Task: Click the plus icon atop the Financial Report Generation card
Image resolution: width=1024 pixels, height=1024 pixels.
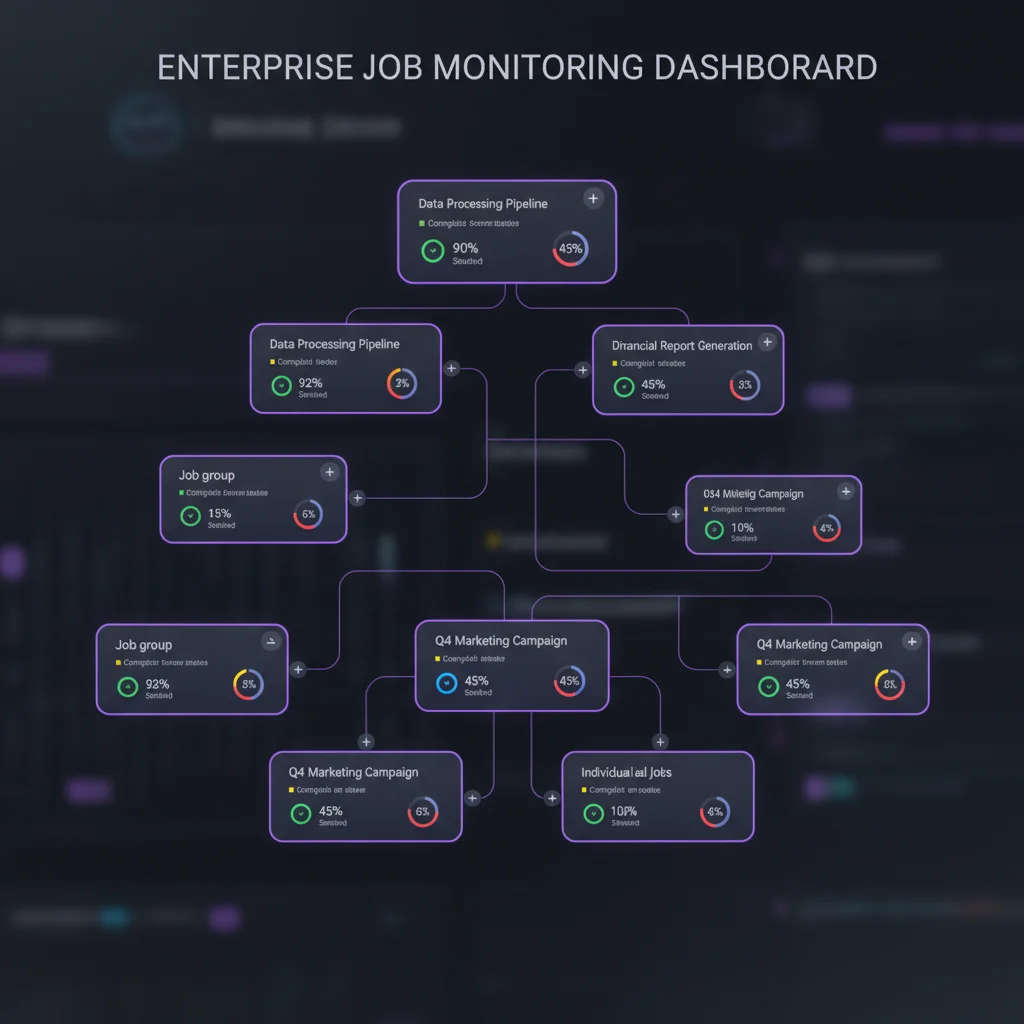Action: (767, 341)
